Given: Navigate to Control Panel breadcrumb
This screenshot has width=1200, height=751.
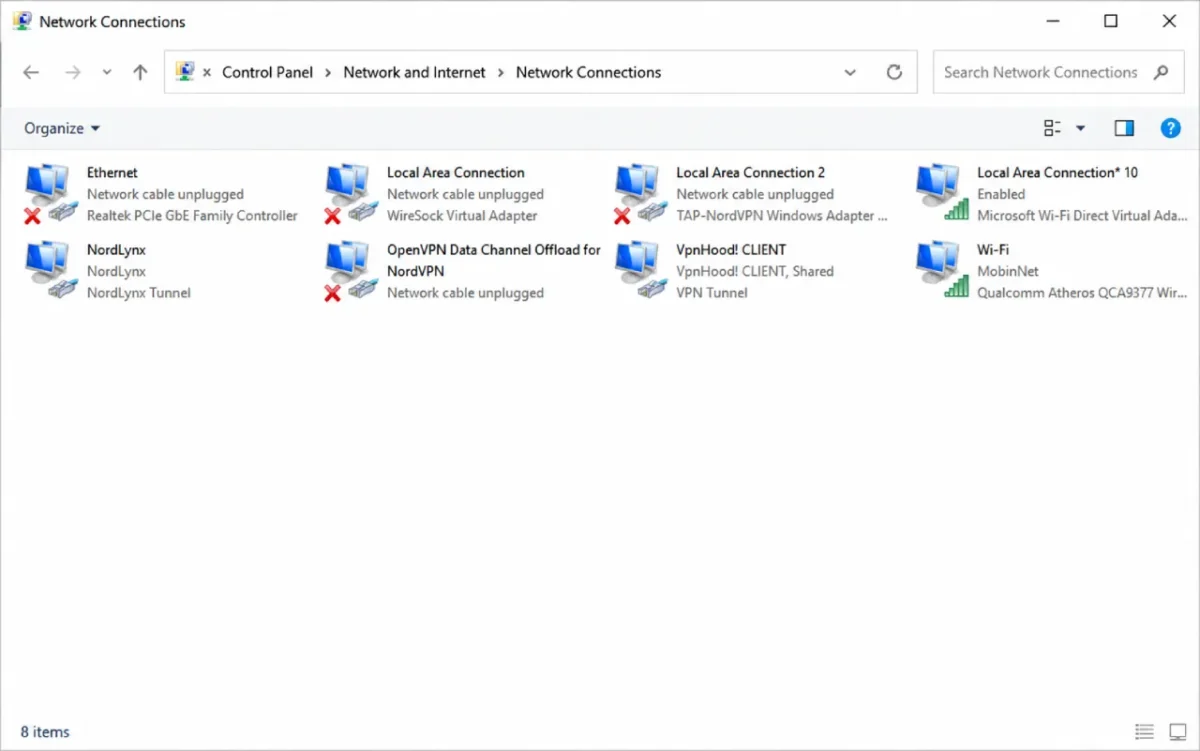Looking at the screenshot, I should point(267,72).
